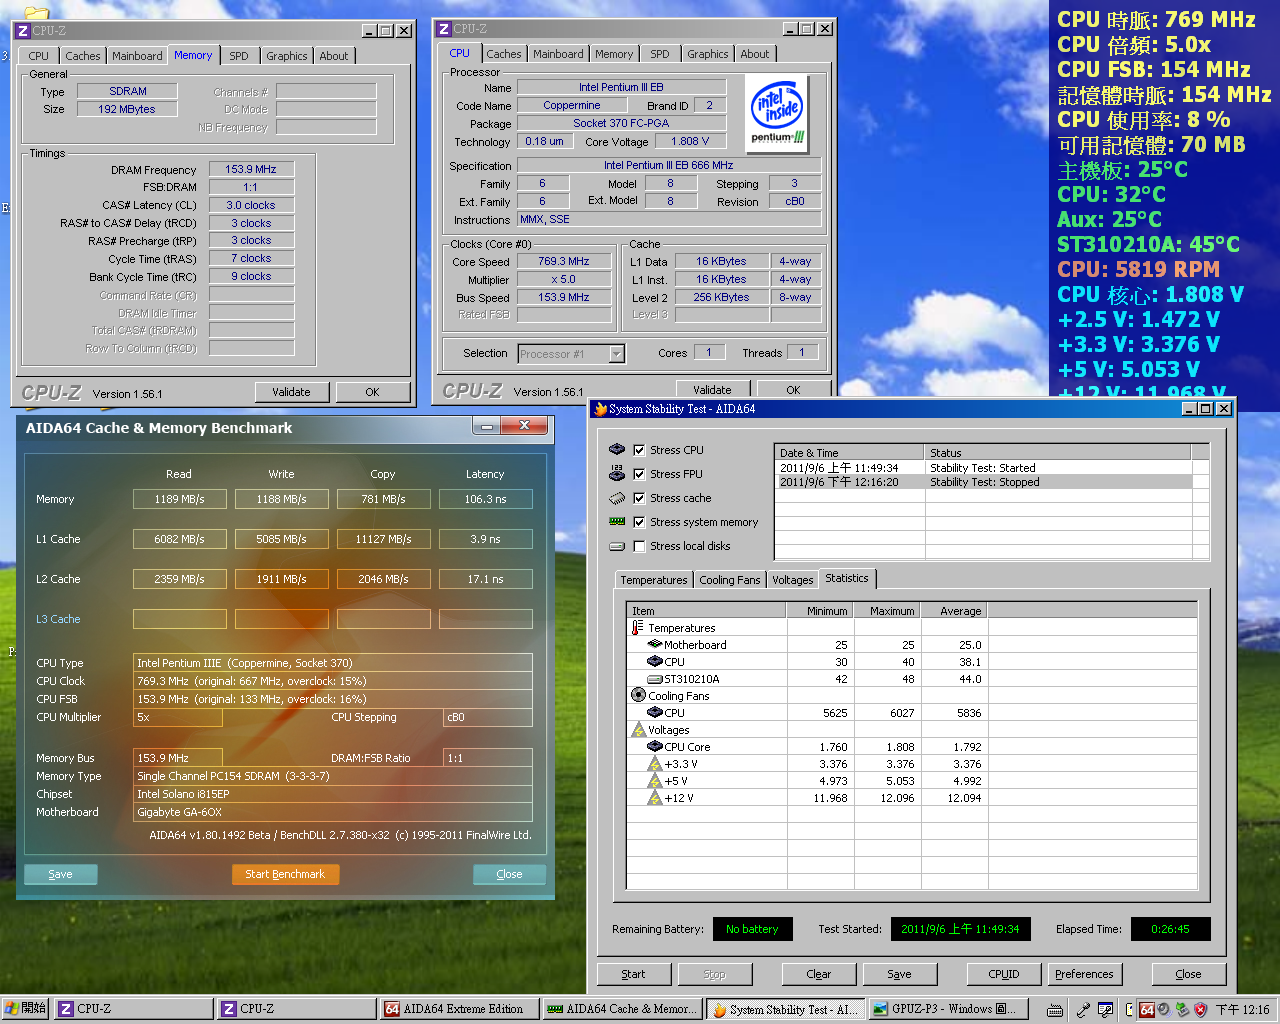Open Preferences in System Stability Test
The width and height of the screenshot is (1280, 1024).
(x=1084, y=974)
